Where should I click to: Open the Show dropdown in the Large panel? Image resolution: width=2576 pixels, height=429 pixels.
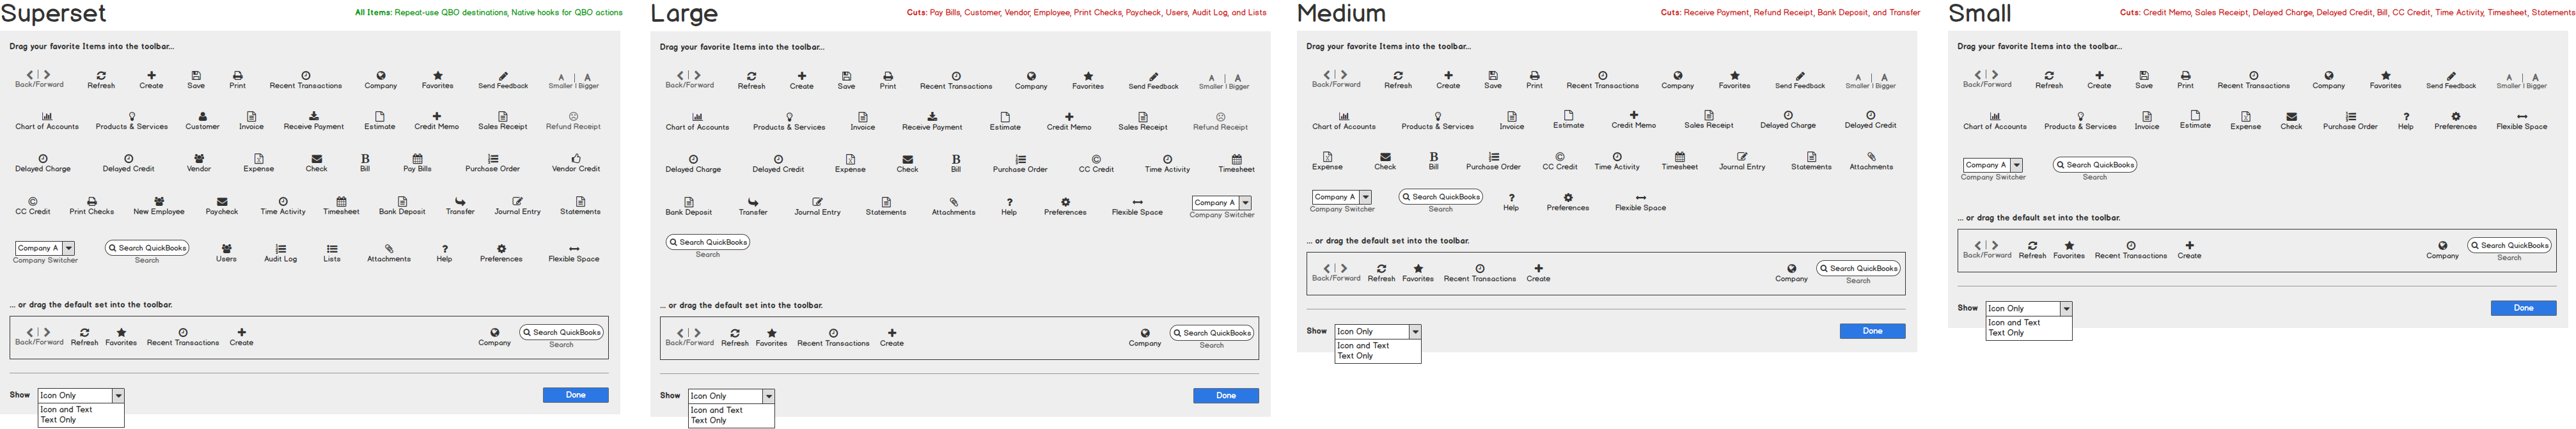[732, 396]
